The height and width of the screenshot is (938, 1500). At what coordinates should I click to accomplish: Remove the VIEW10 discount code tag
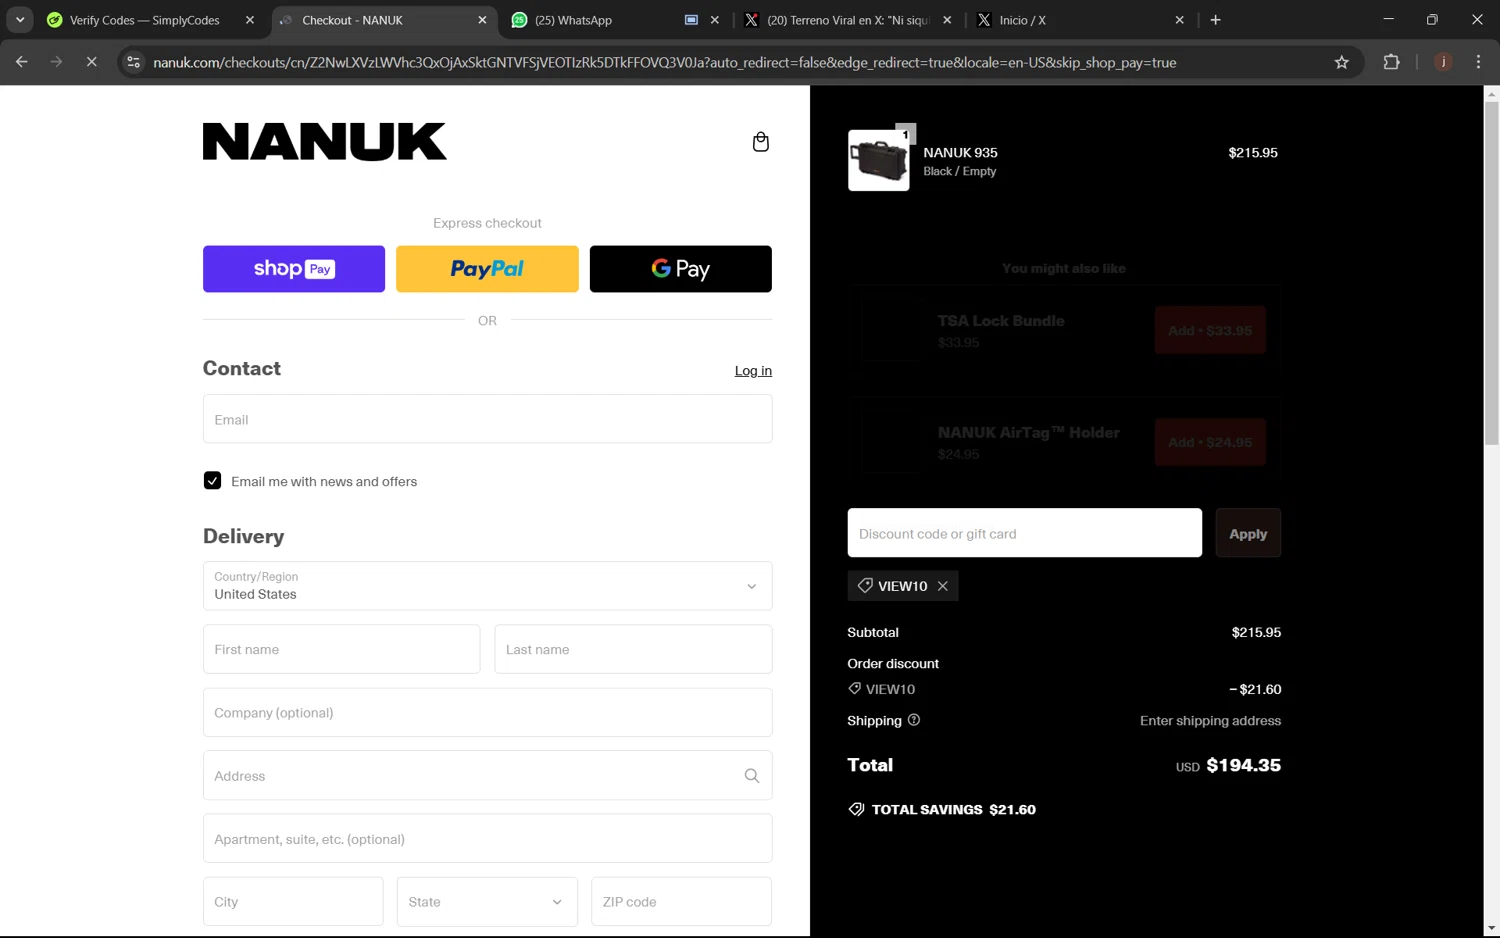coord(943,586)
